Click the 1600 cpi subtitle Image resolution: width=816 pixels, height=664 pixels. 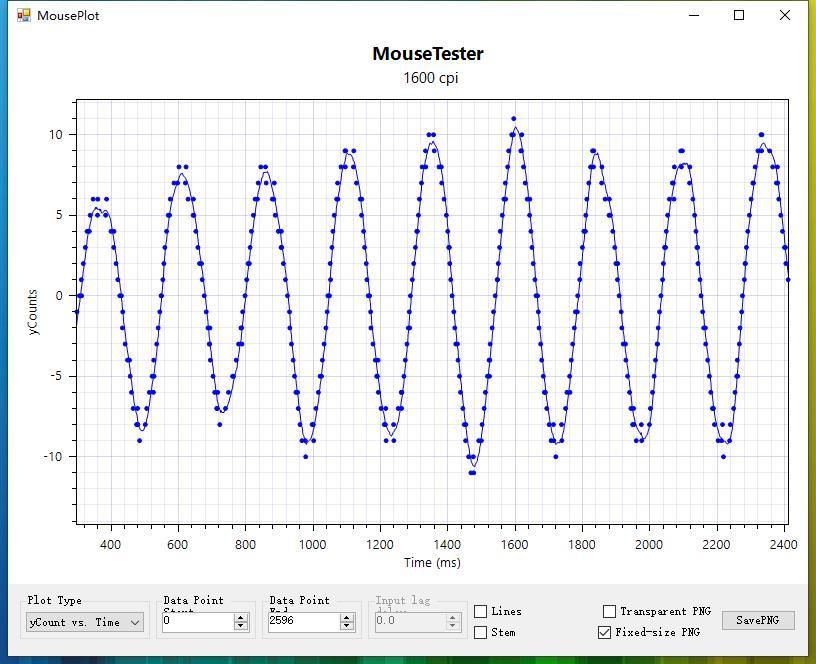point(430,78)
